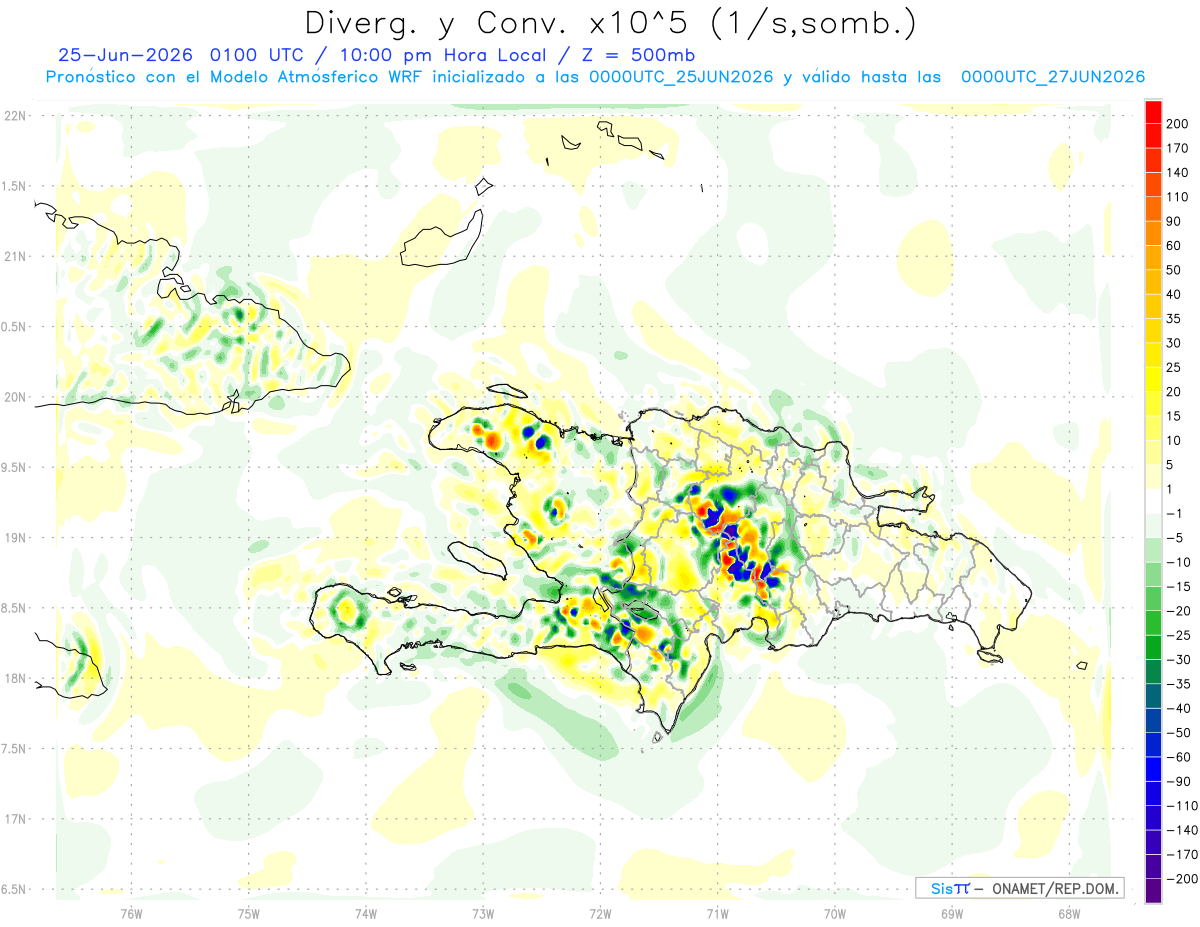Image resolution: width=1200 pixels, height=927 pixels.
Task: Click the 20N latitude label
Action: pos(15,397)
